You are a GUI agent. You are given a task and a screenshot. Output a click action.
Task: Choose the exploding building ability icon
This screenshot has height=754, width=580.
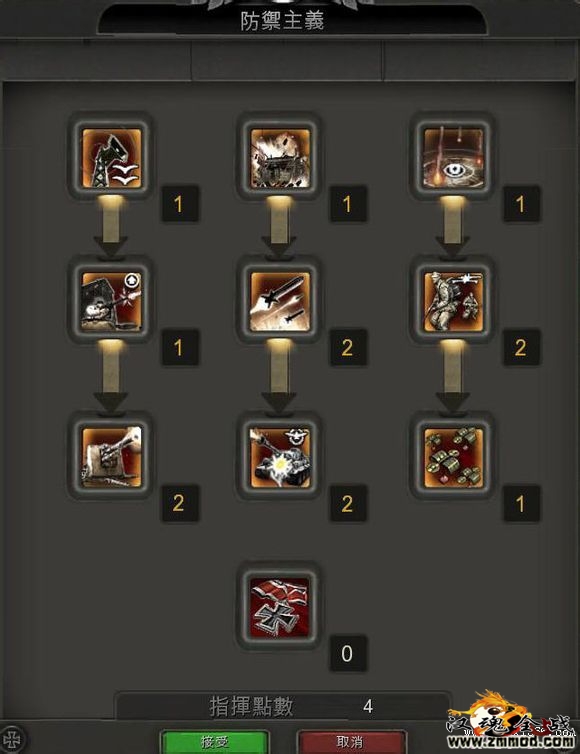pyautogui.click(x=279, y=157)
